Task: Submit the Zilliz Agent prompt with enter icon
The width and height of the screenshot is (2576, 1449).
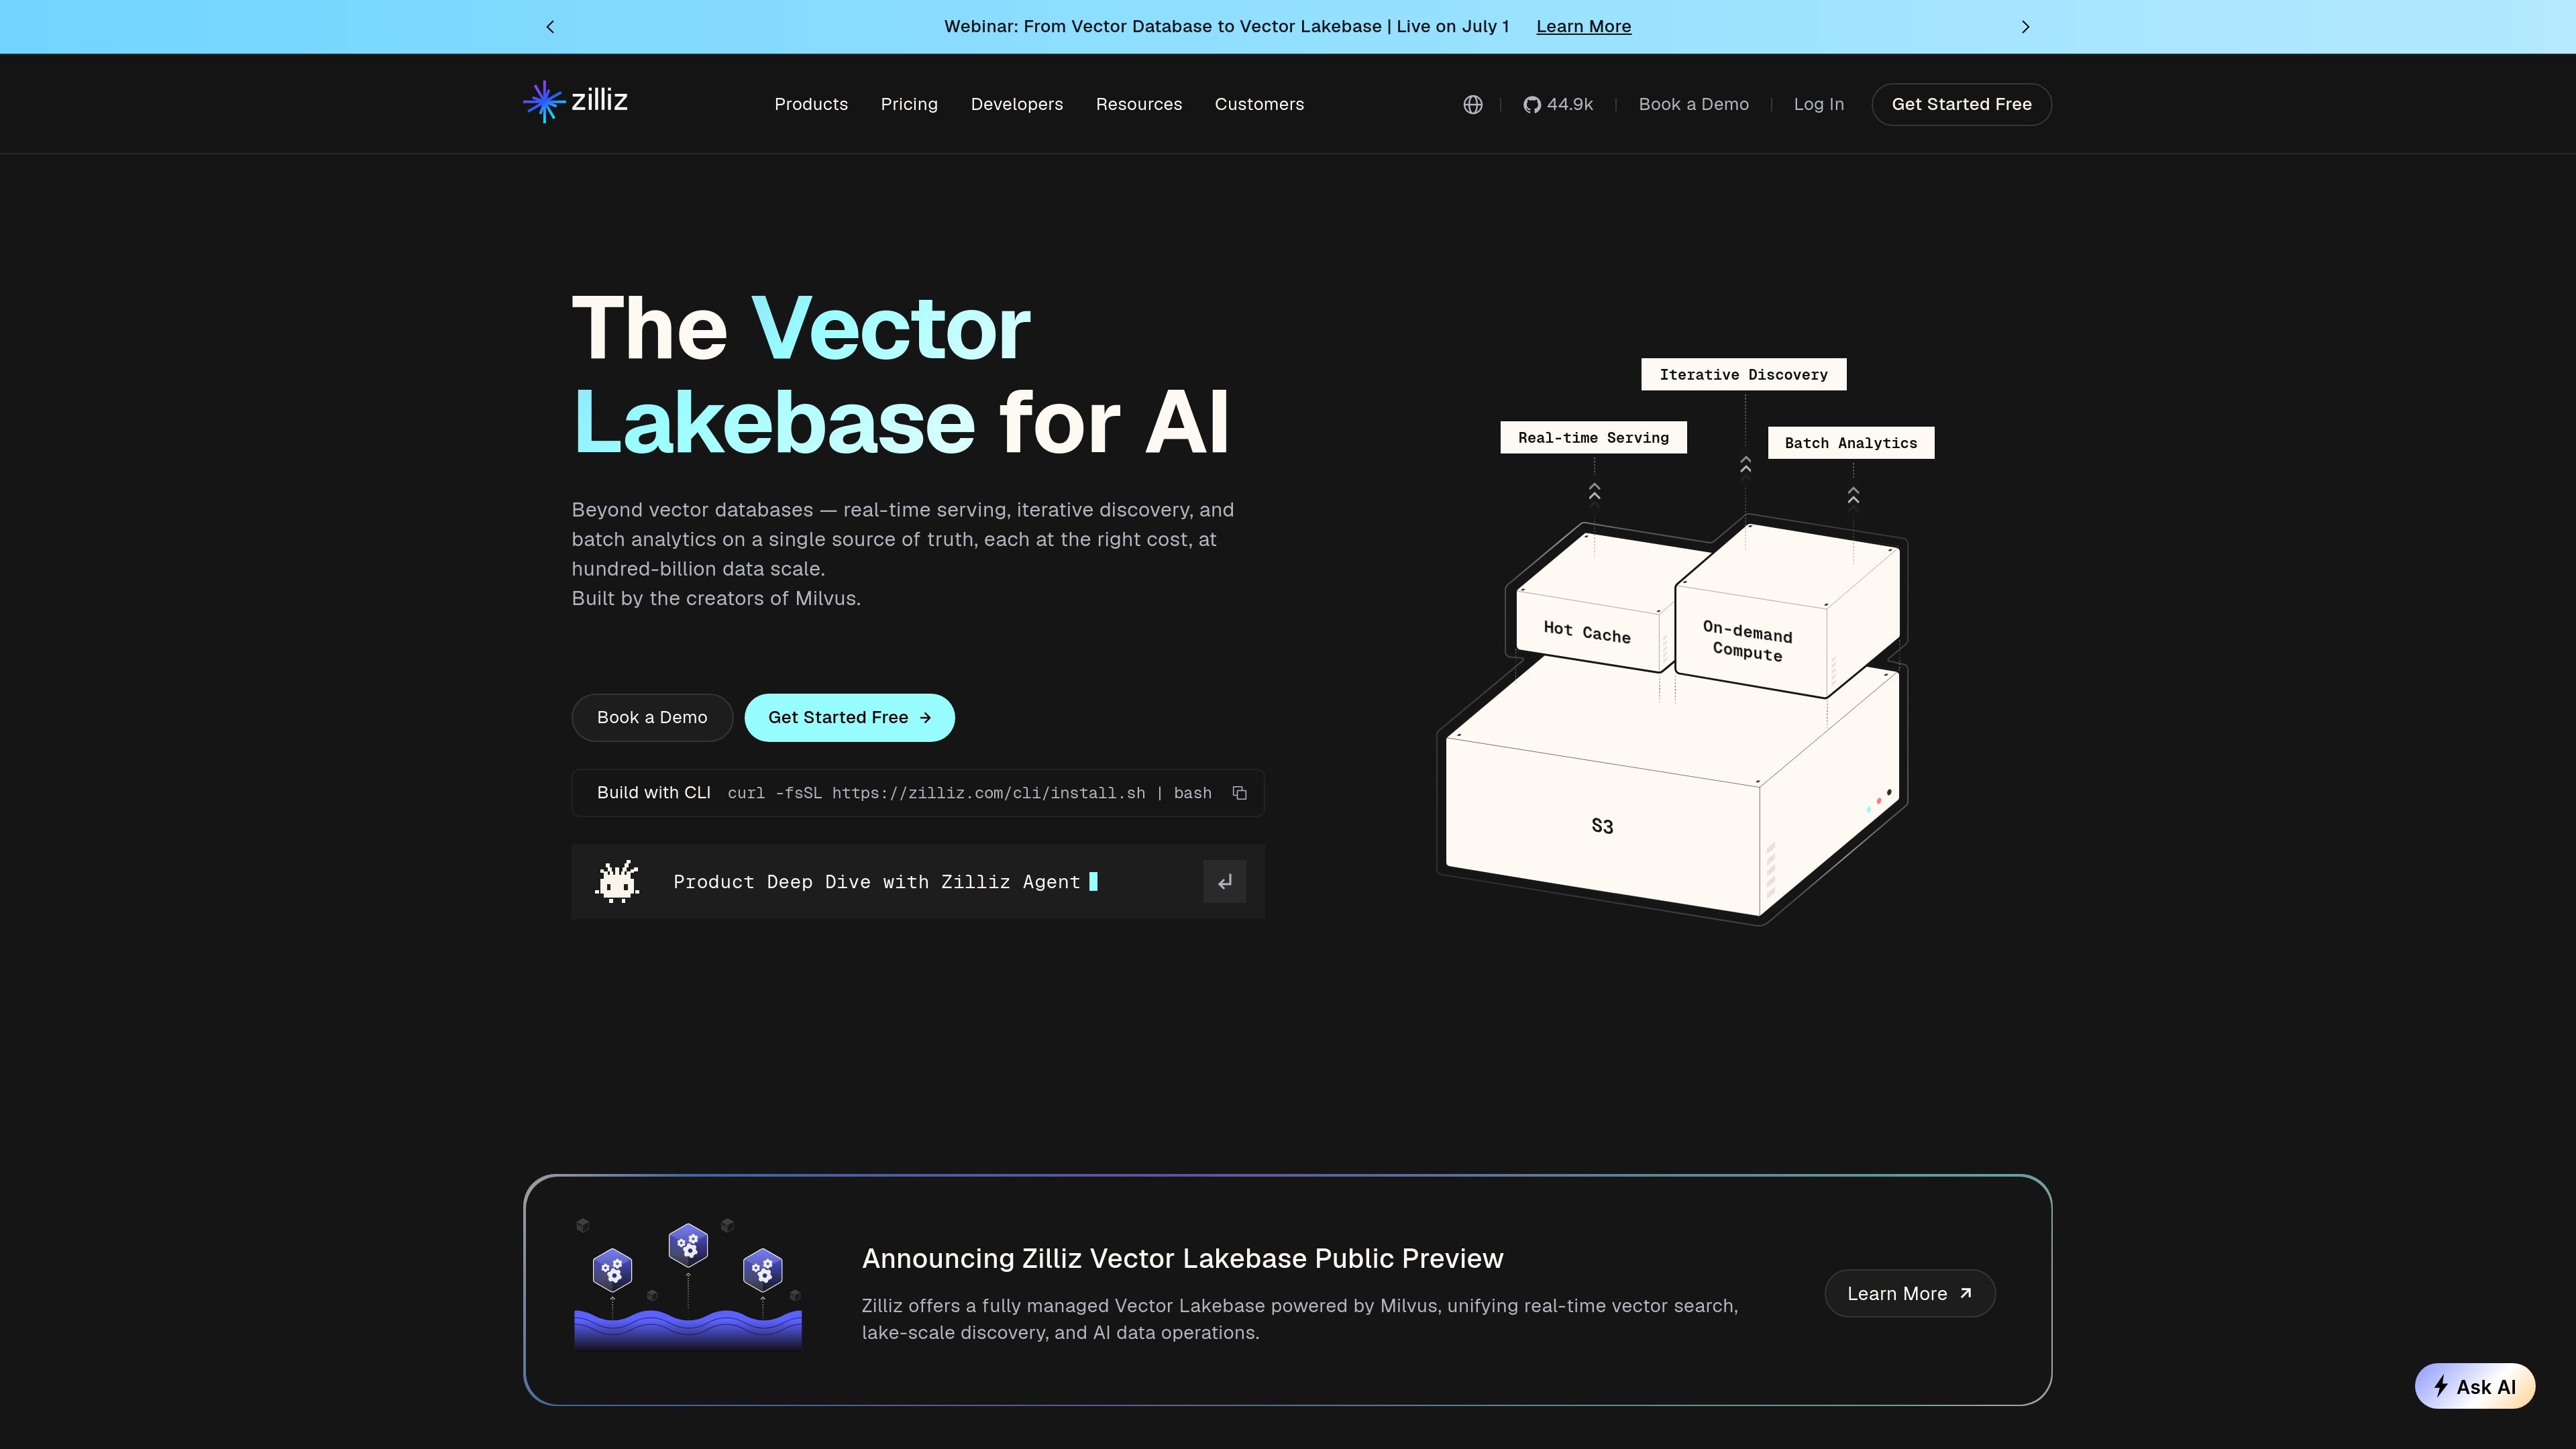Action: point(1224,882)
